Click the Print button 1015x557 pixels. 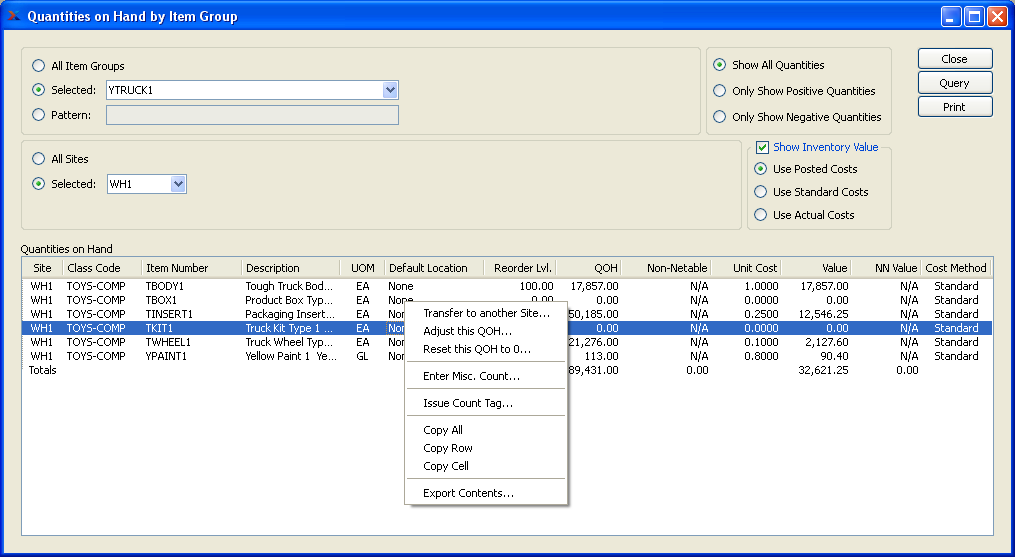pos(954,107)
